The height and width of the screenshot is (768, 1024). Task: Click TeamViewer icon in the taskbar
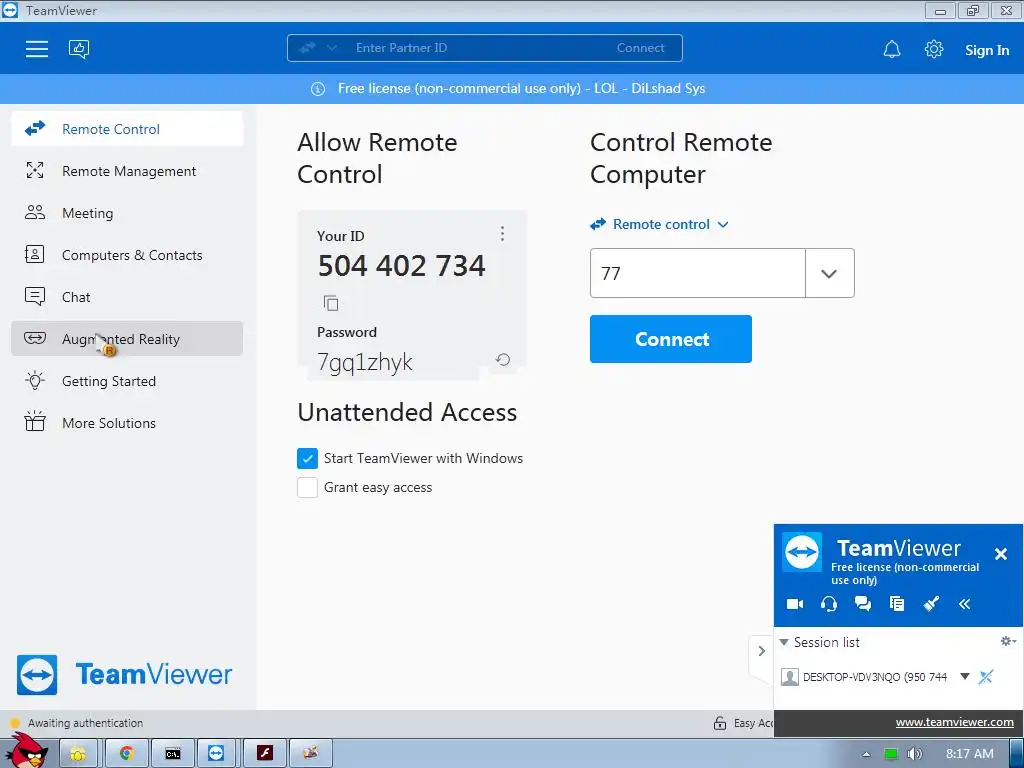216,754
